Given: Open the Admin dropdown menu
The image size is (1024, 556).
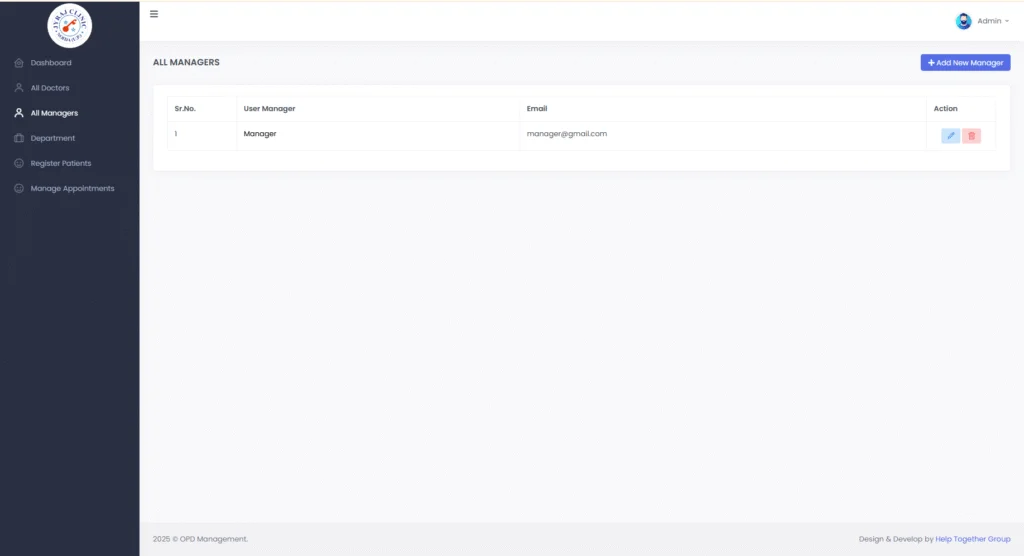Looking at the screenshot, I should click(993, 21).
